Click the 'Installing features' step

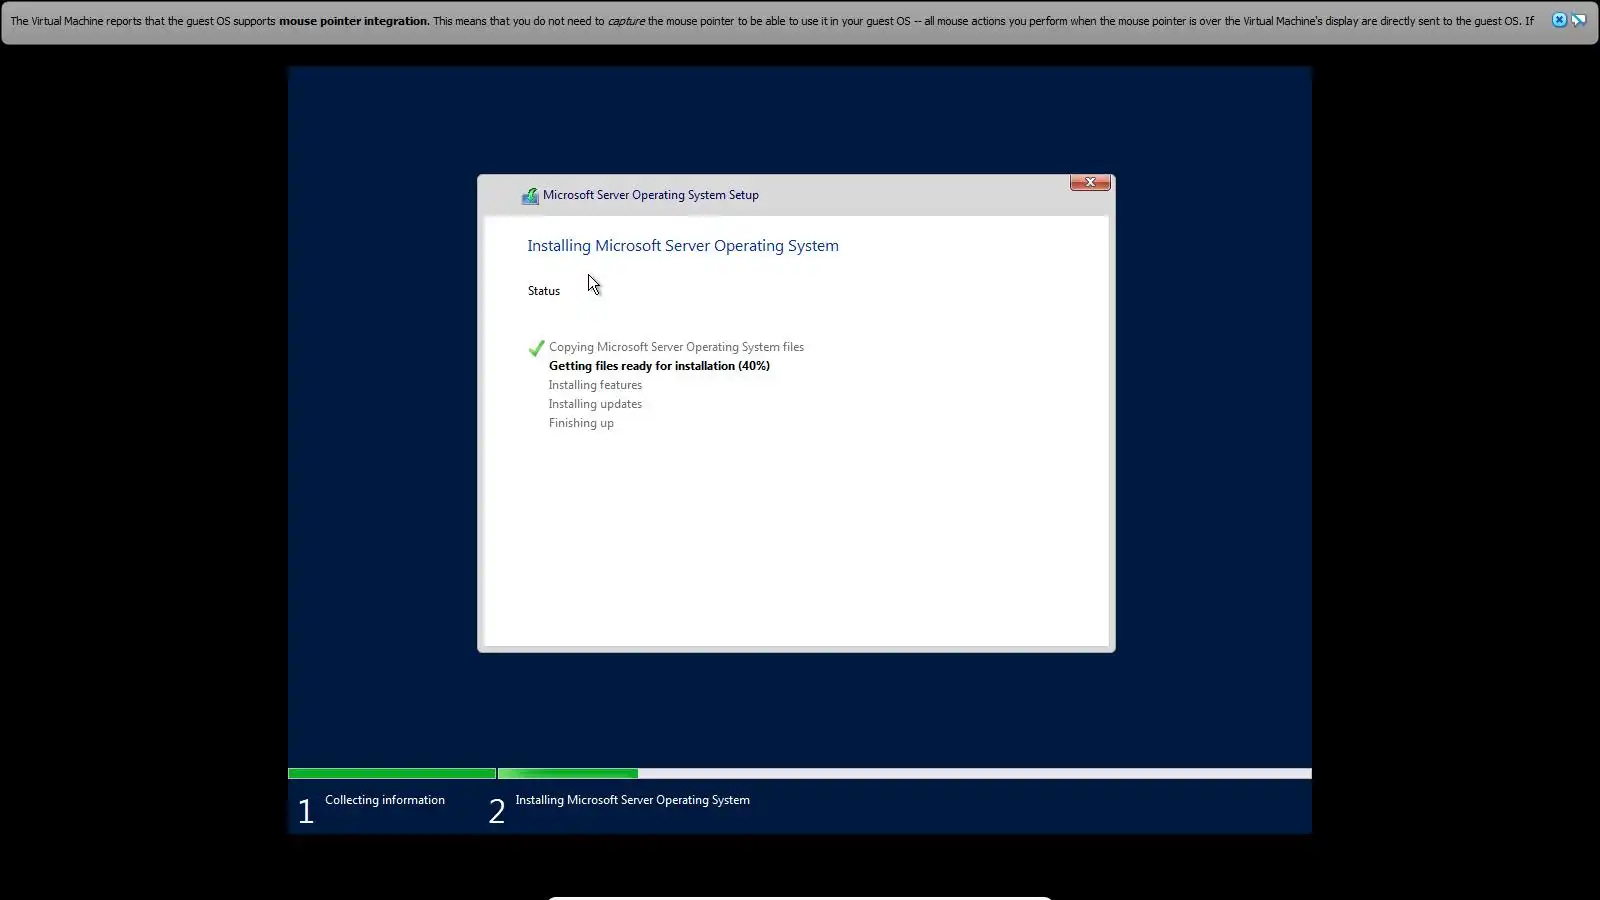tap(595, 385)
